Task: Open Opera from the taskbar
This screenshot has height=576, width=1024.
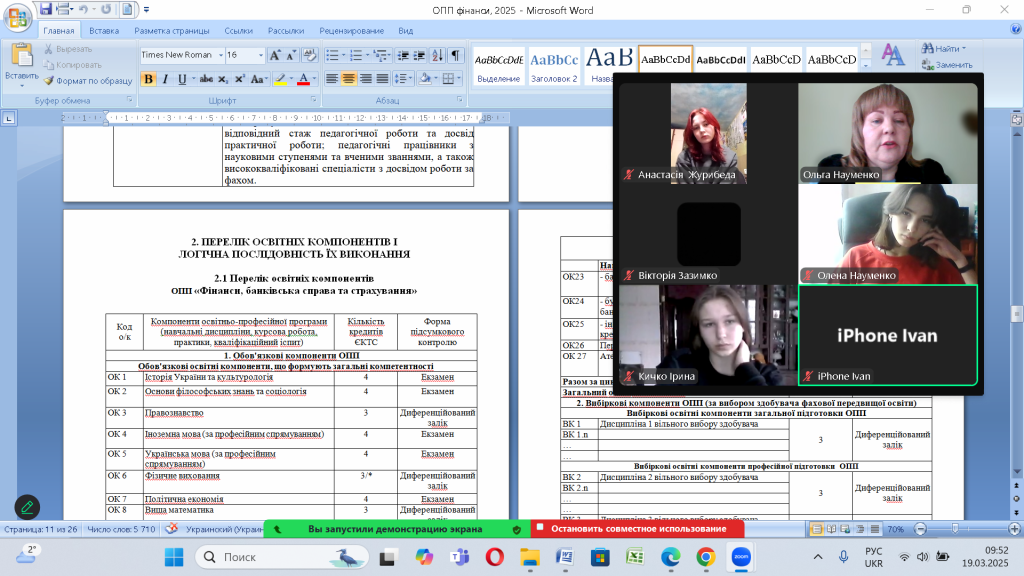Action: tap(495, 557)
